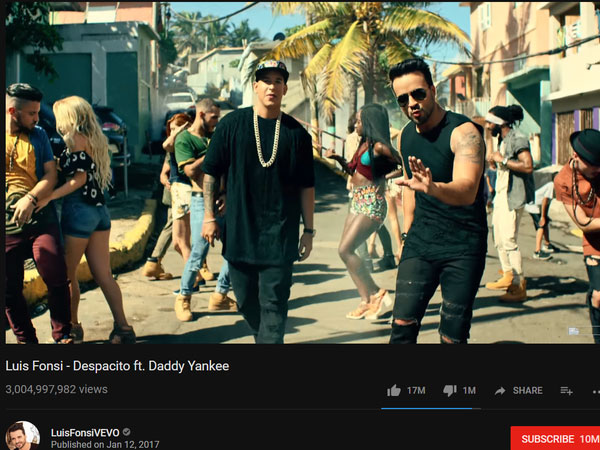
Task: Click the 3,004,997,982 views count
Action: [x=57, y=389]
